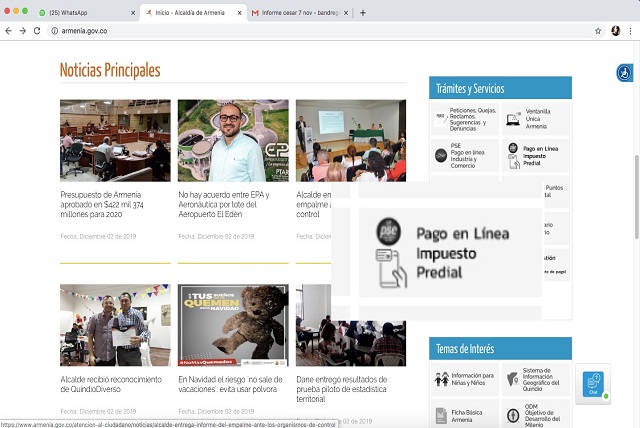The height and width of the screenshot is (428, 640).
Task: Open Información para Niñas y Niños
Action: 465,379
